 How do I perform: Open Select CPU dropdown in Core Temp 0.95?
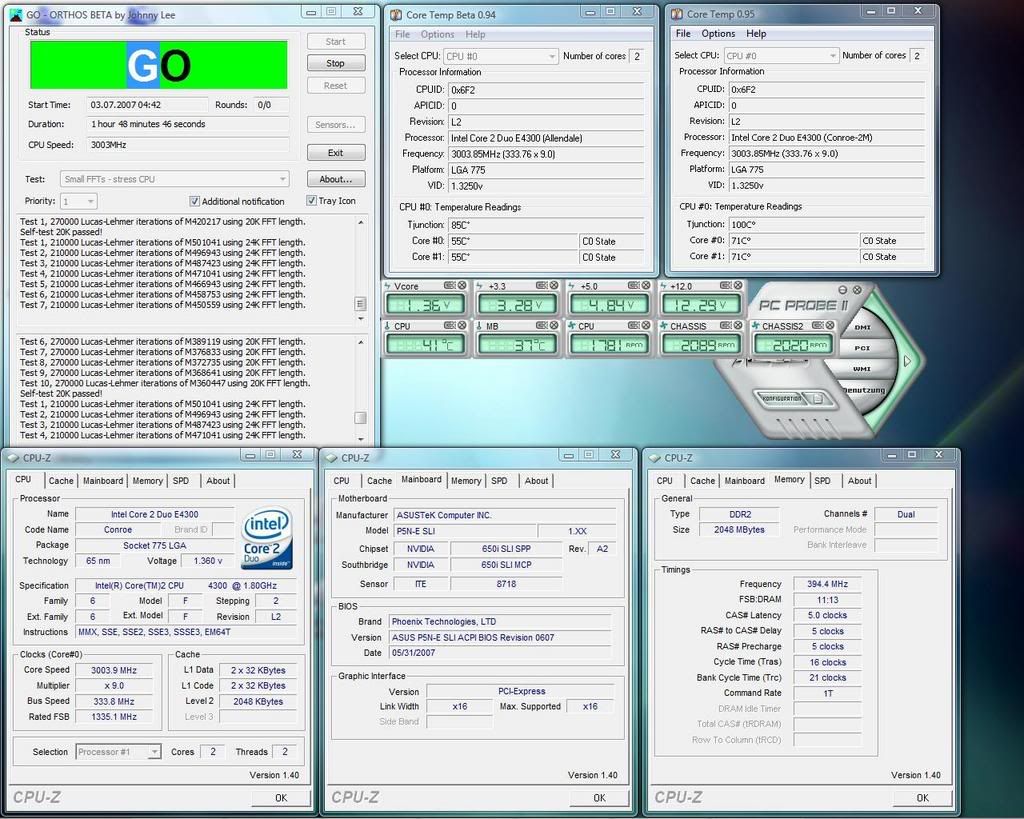click(x=781, y=56)
